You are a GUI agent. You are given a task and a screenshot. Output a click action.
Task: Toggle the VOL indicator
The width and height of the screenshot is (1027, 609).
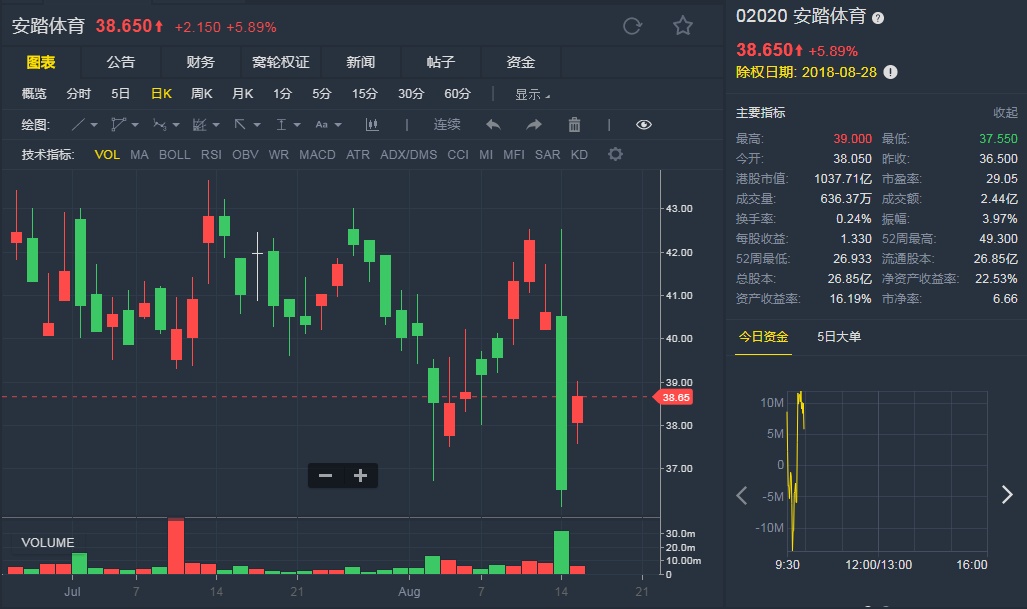[107, 155]
